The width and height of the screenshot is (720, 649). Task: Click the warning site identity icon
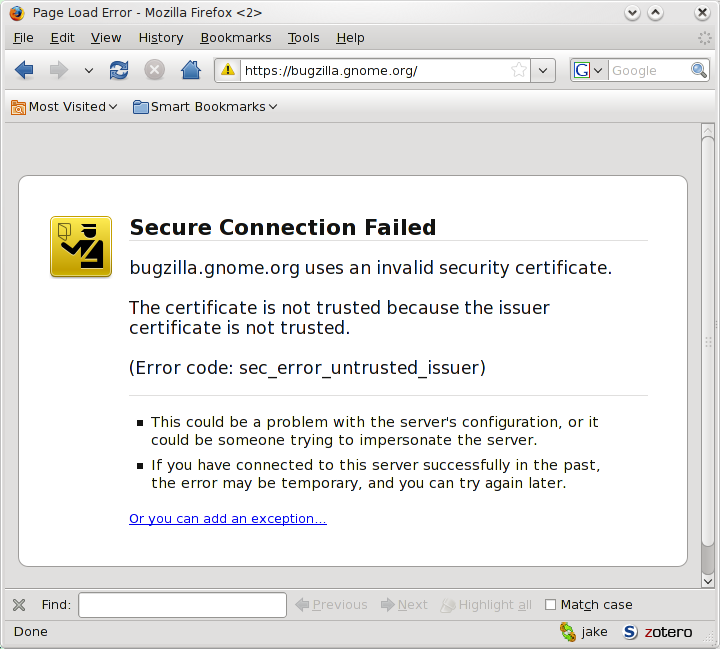(x=228, y=70)
